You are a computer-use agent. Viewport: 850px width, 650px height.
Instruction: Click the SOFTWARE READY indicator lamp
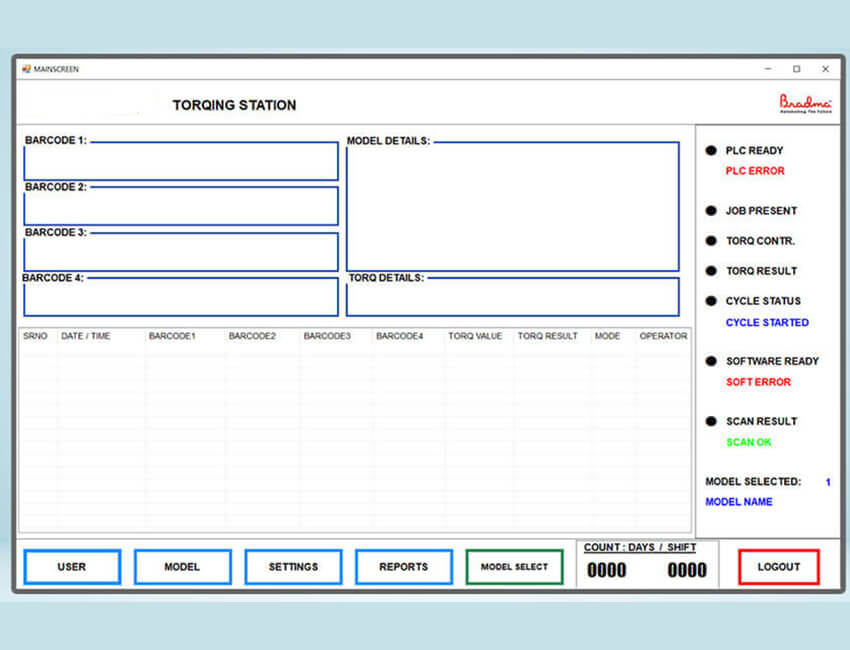pyautogui.click(x=710, y=361)
